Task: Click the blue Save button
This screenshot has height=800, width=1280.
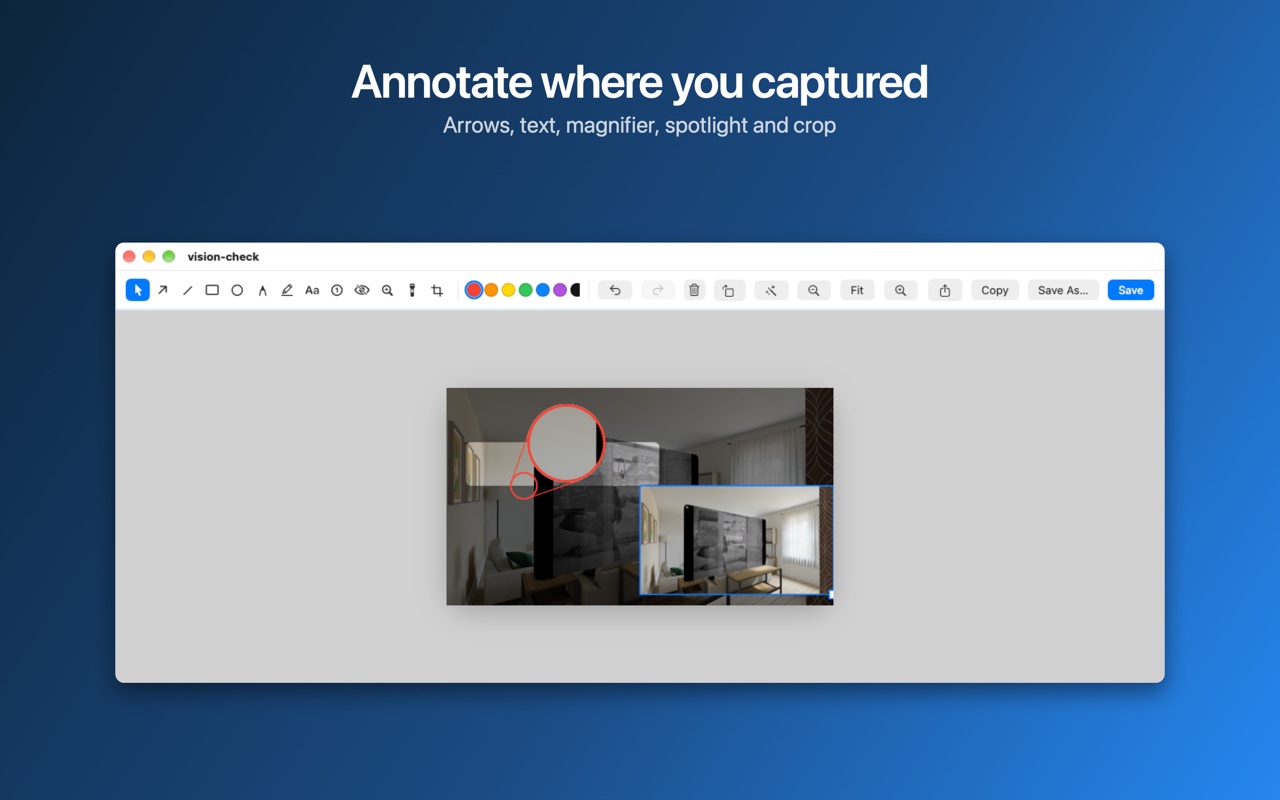Action: (x=1131, y=290)
